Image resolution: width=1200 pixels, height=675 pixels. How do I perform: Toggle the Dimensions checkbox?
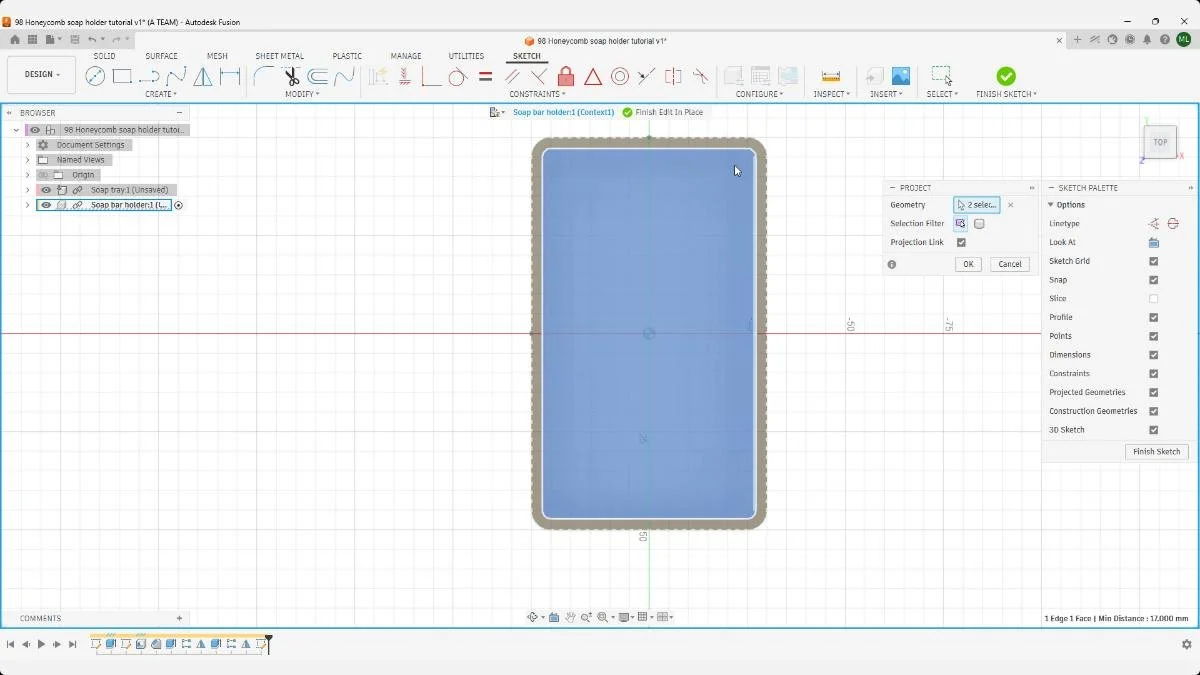coord(1153,355)
